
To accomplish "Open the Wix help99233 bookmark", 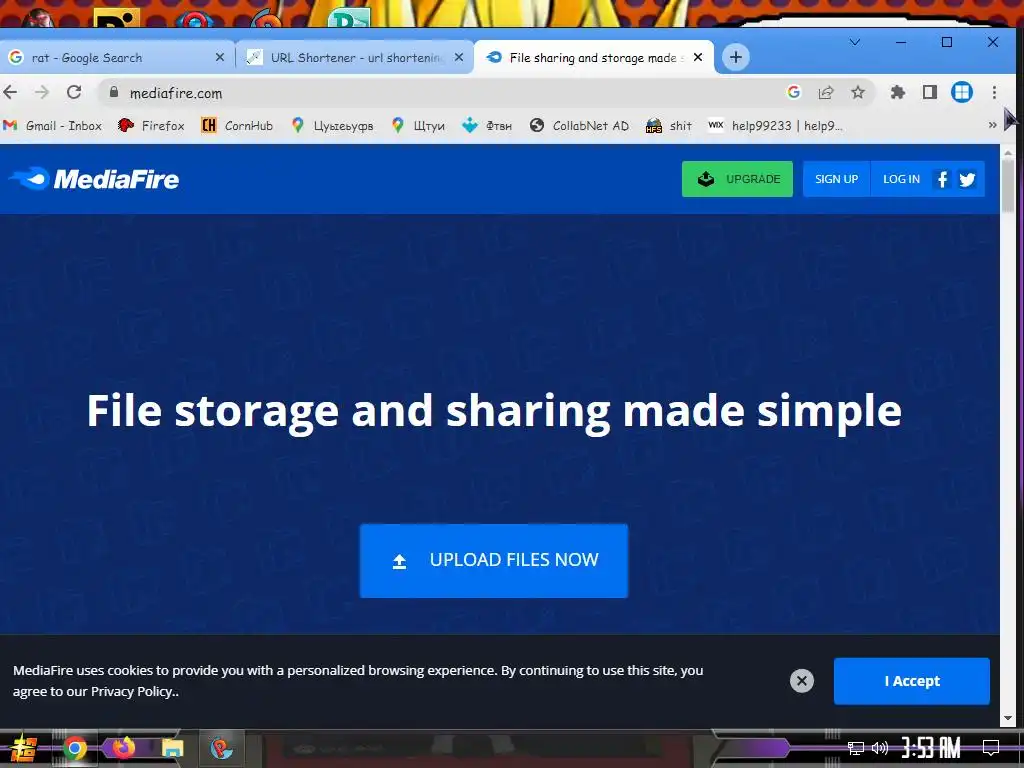I will point(776,125).
